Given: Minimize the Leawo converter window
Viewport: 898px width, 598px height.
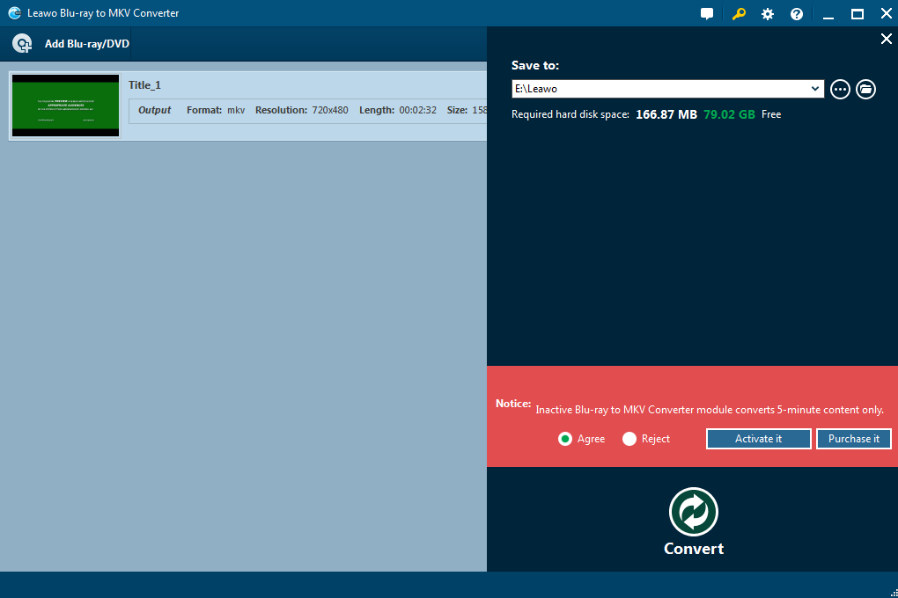Looking at the screenshot, I should pyautogui.click(x=829, y=14).
